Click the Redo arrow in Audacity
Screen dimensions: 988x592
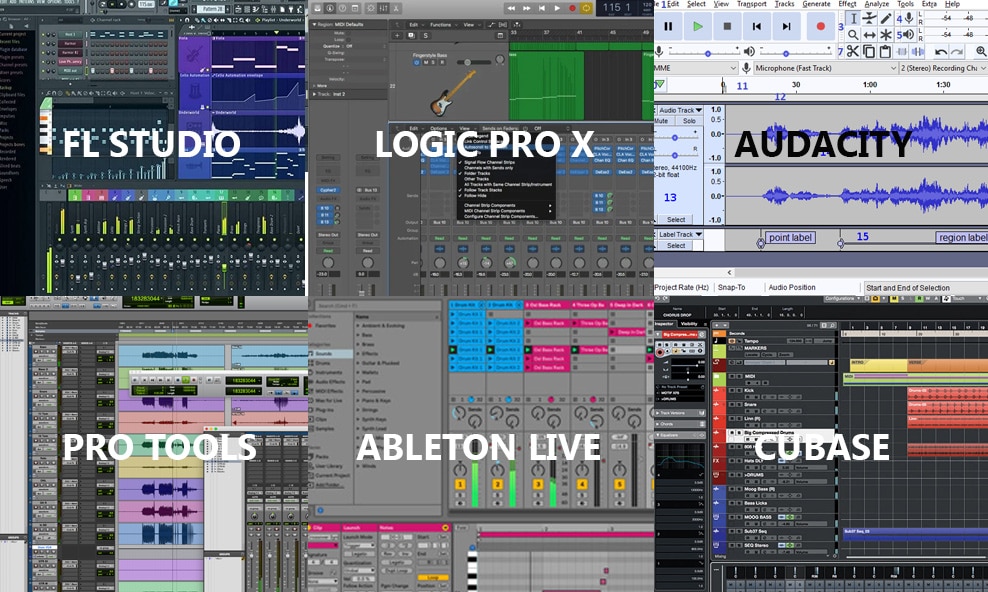(957, 52)
